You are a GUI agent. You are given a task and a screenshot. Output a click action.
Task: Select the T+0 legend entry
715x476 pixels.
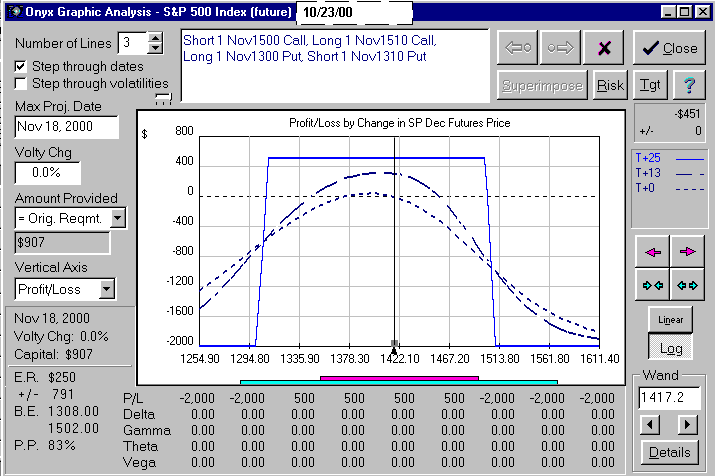click(669, 188)
